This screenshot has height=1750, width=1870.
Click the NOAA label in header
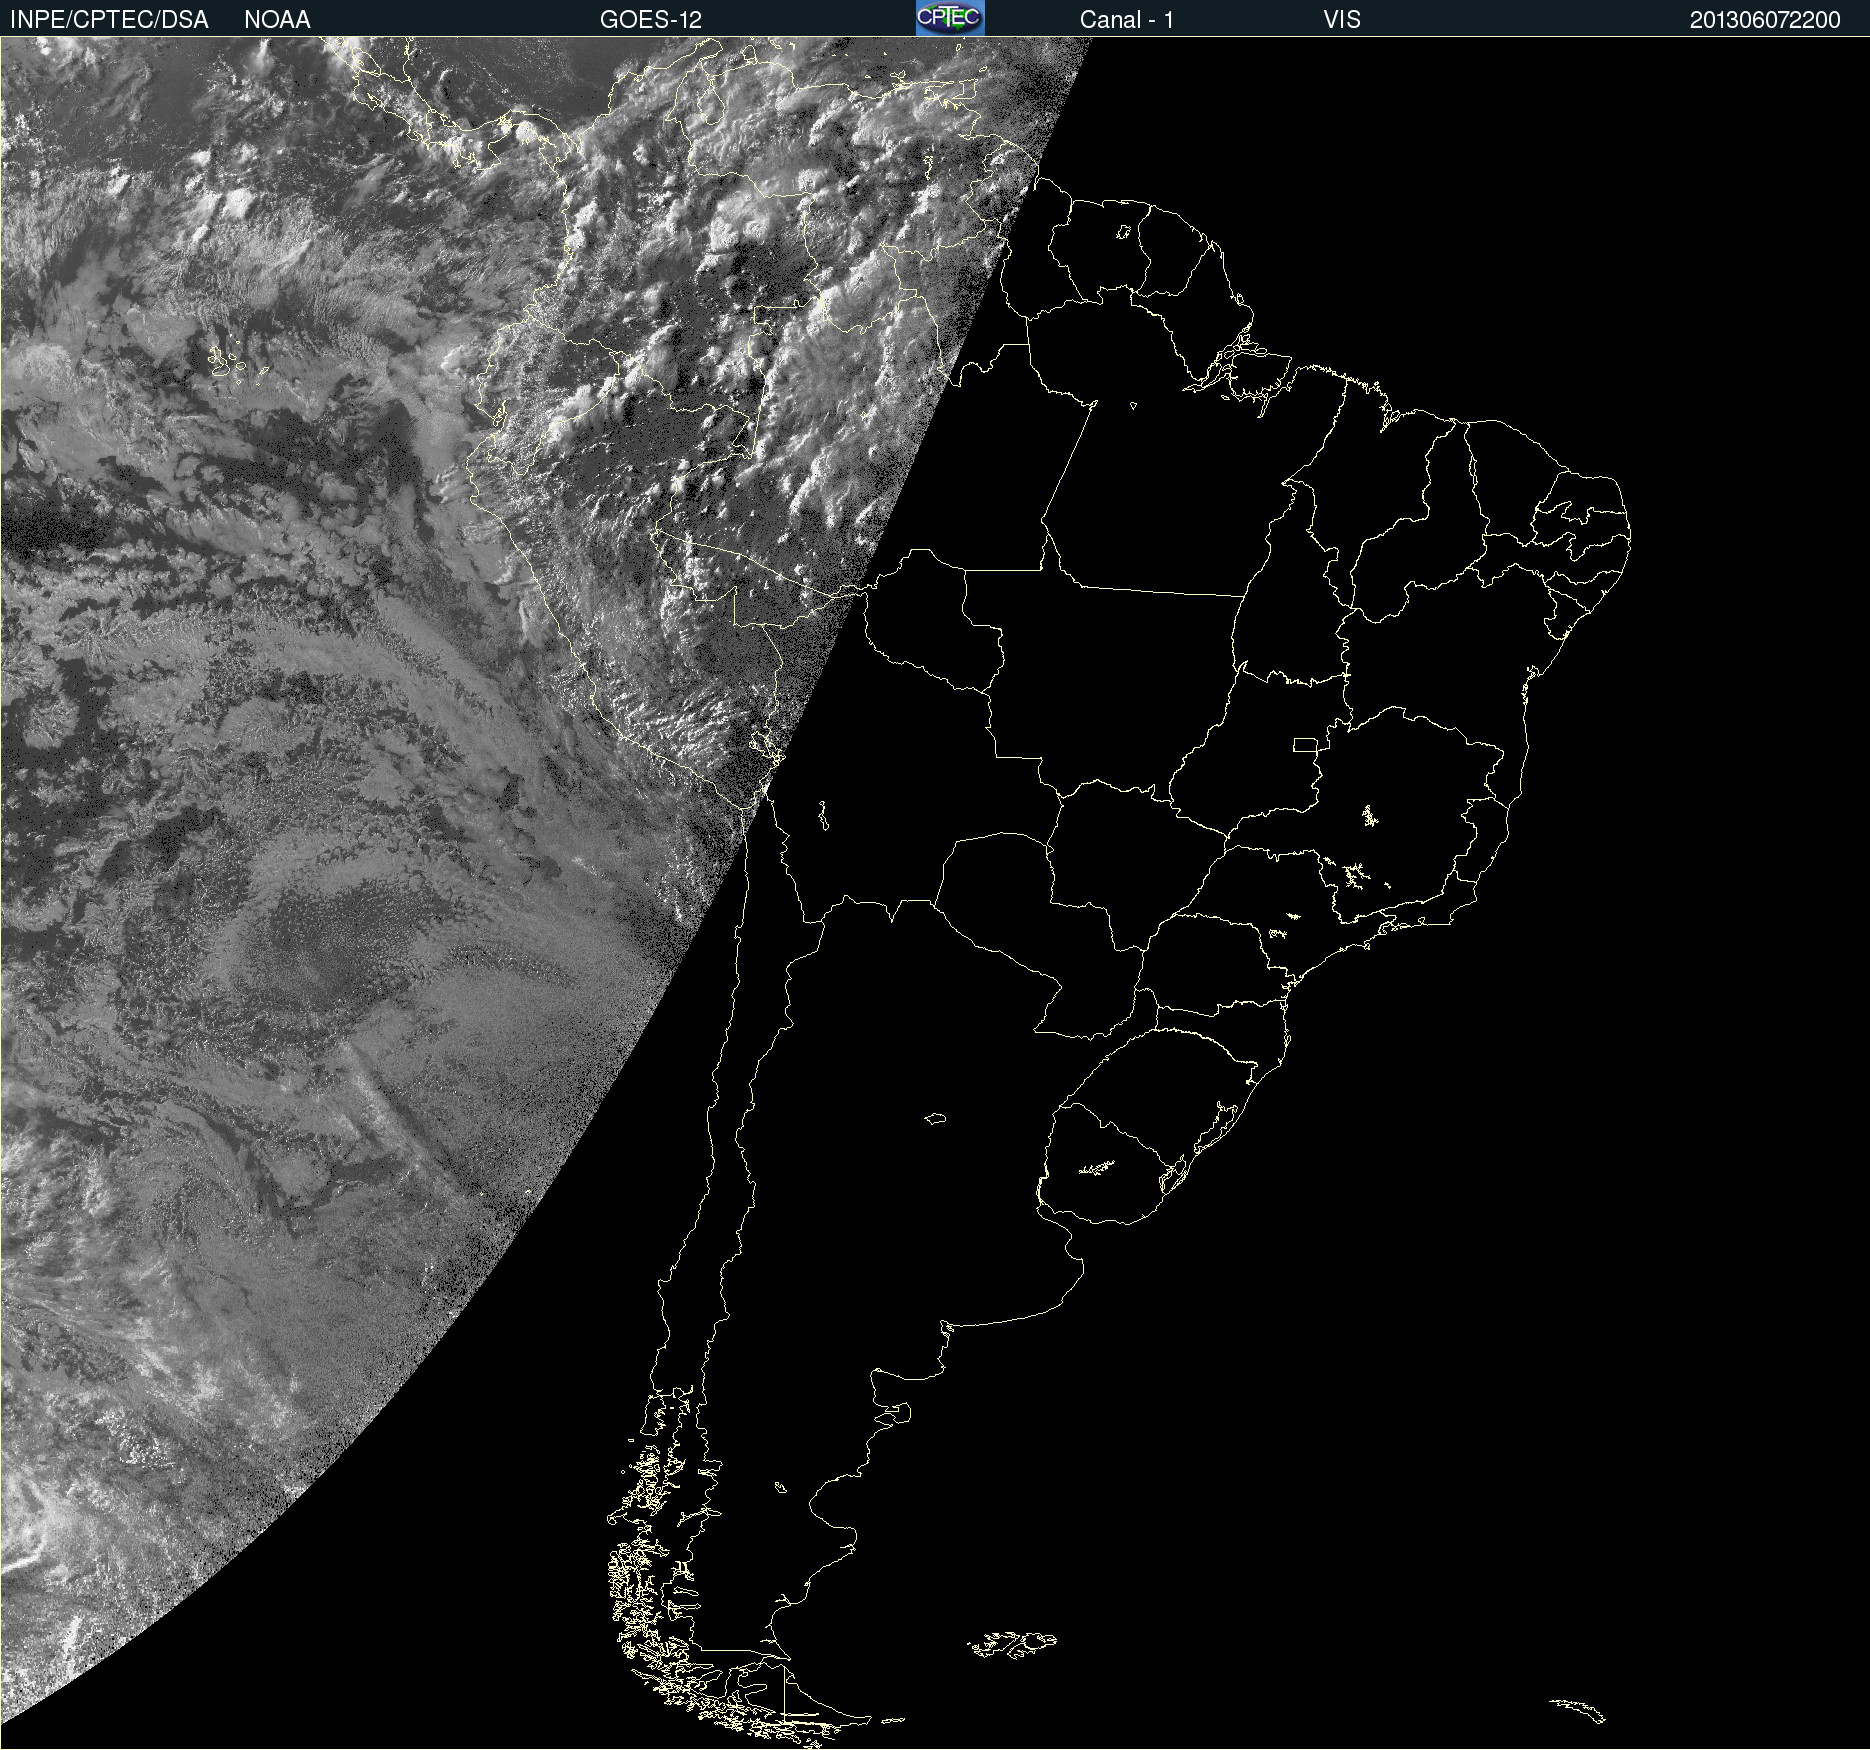coord(277,20)
